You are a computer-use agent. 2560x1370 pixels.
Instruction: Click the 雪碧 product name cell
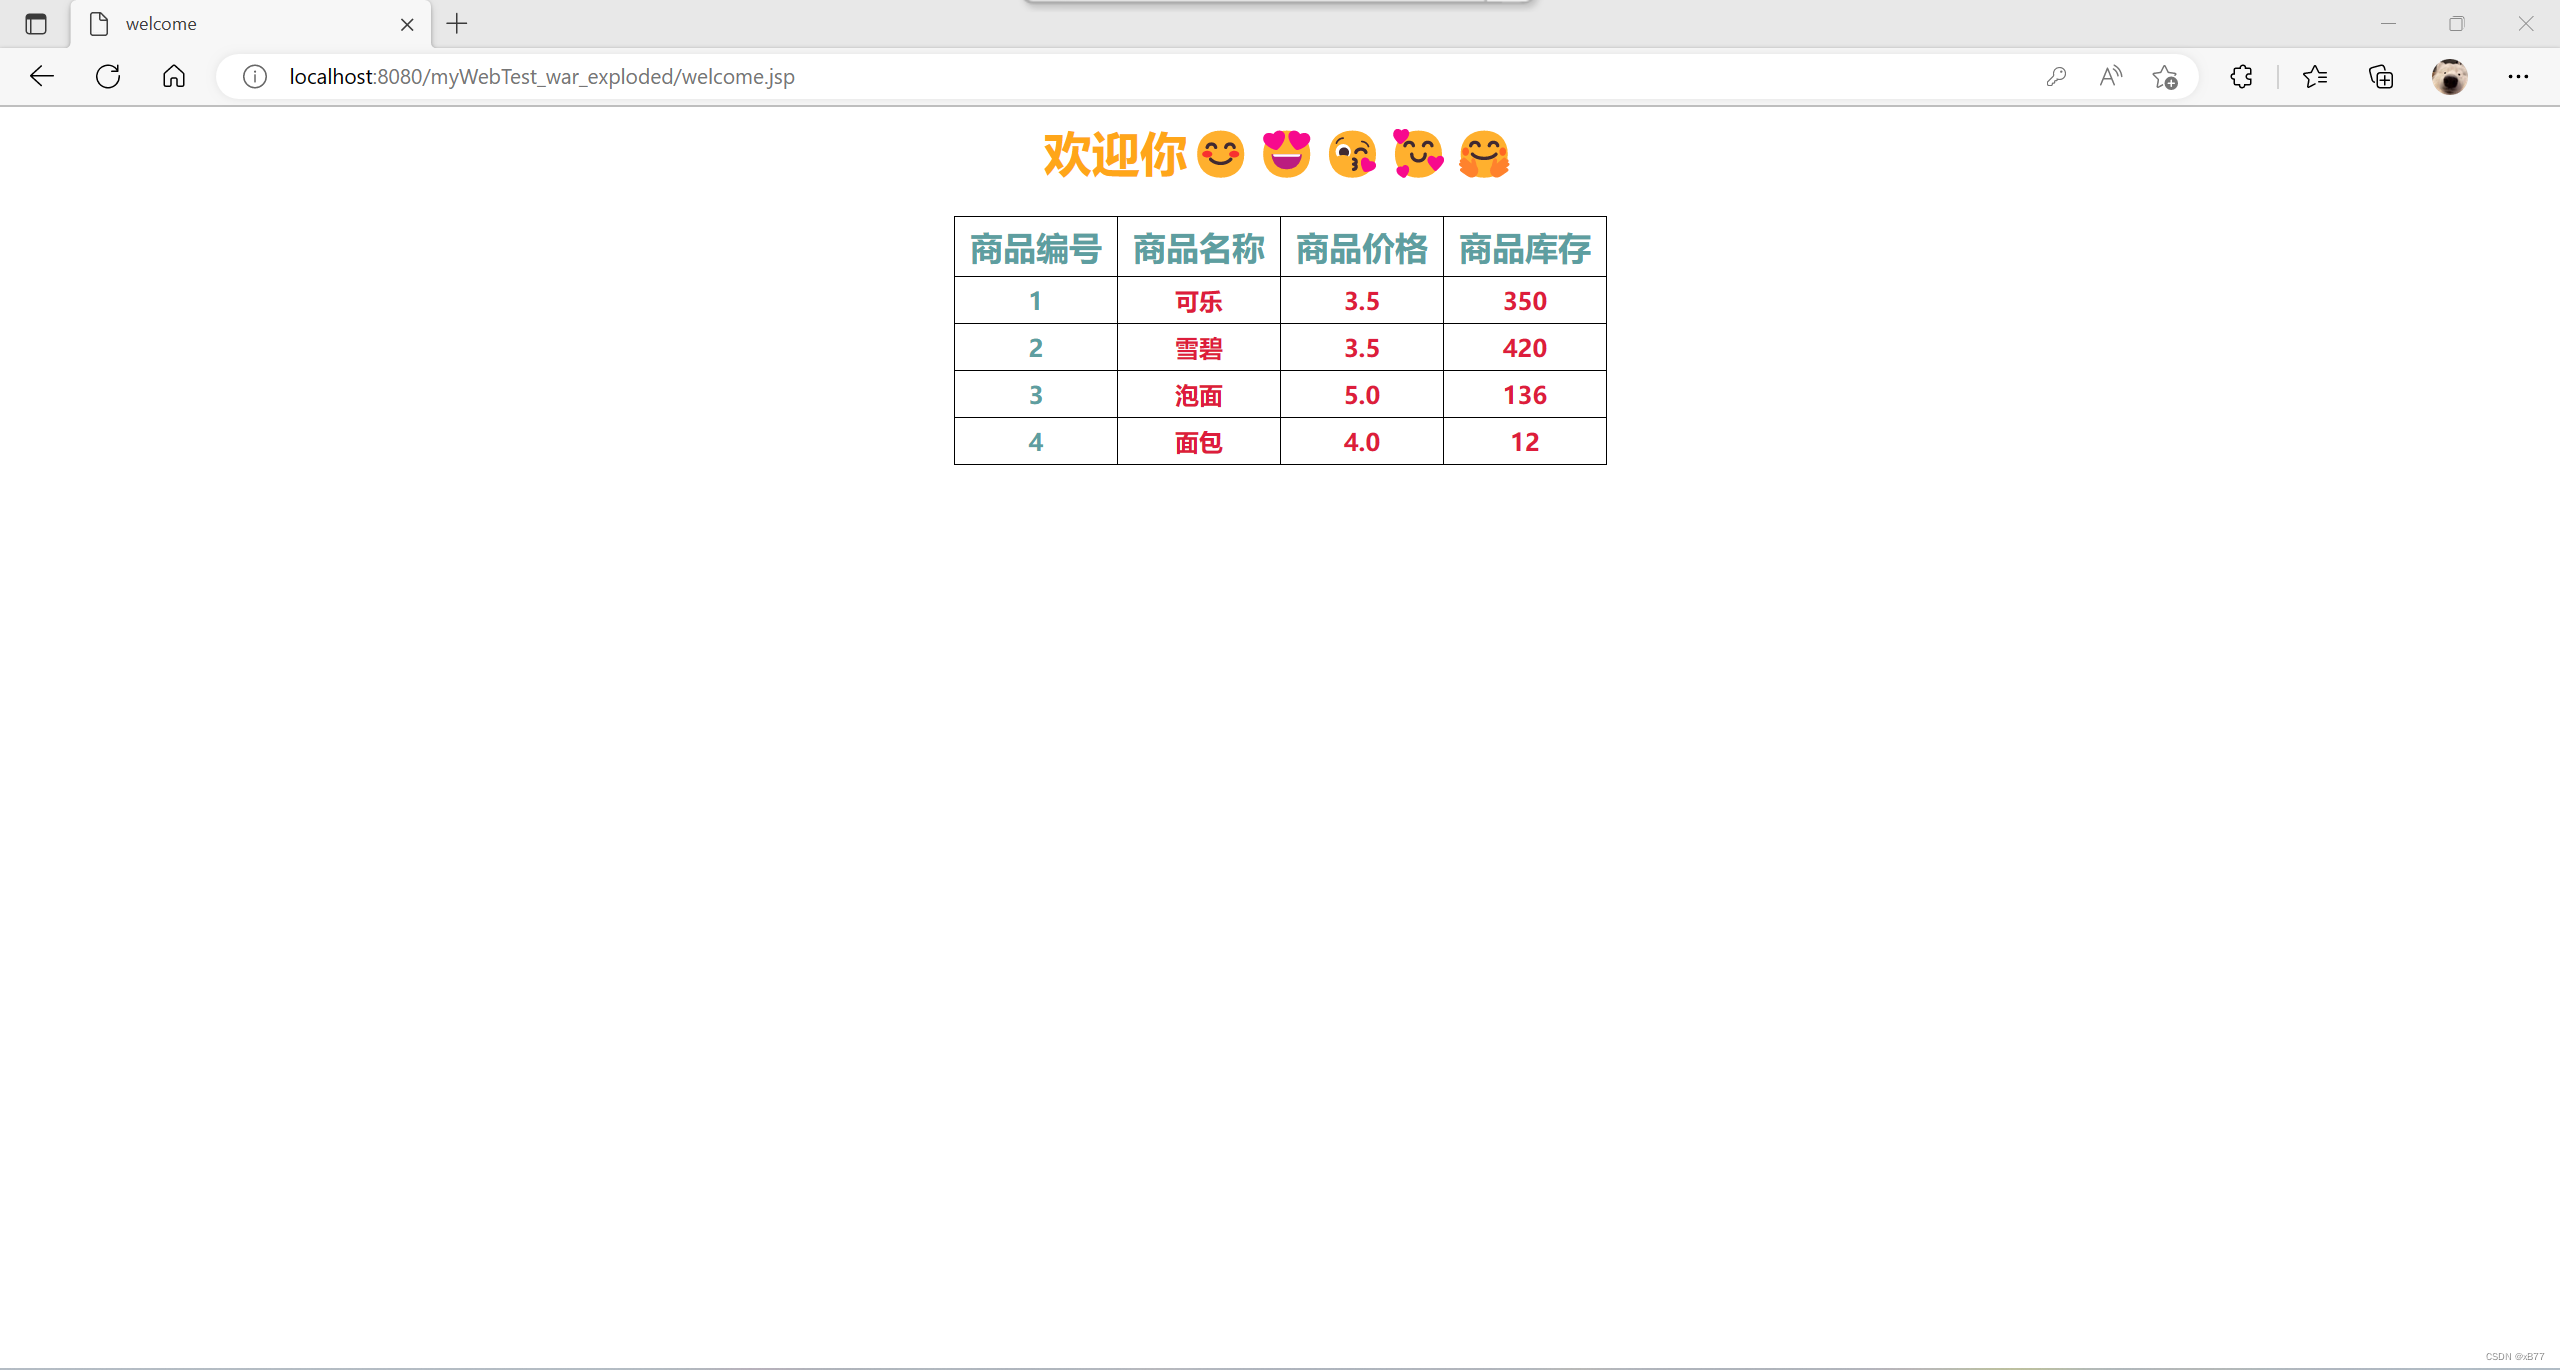(x=1199, y=347)
